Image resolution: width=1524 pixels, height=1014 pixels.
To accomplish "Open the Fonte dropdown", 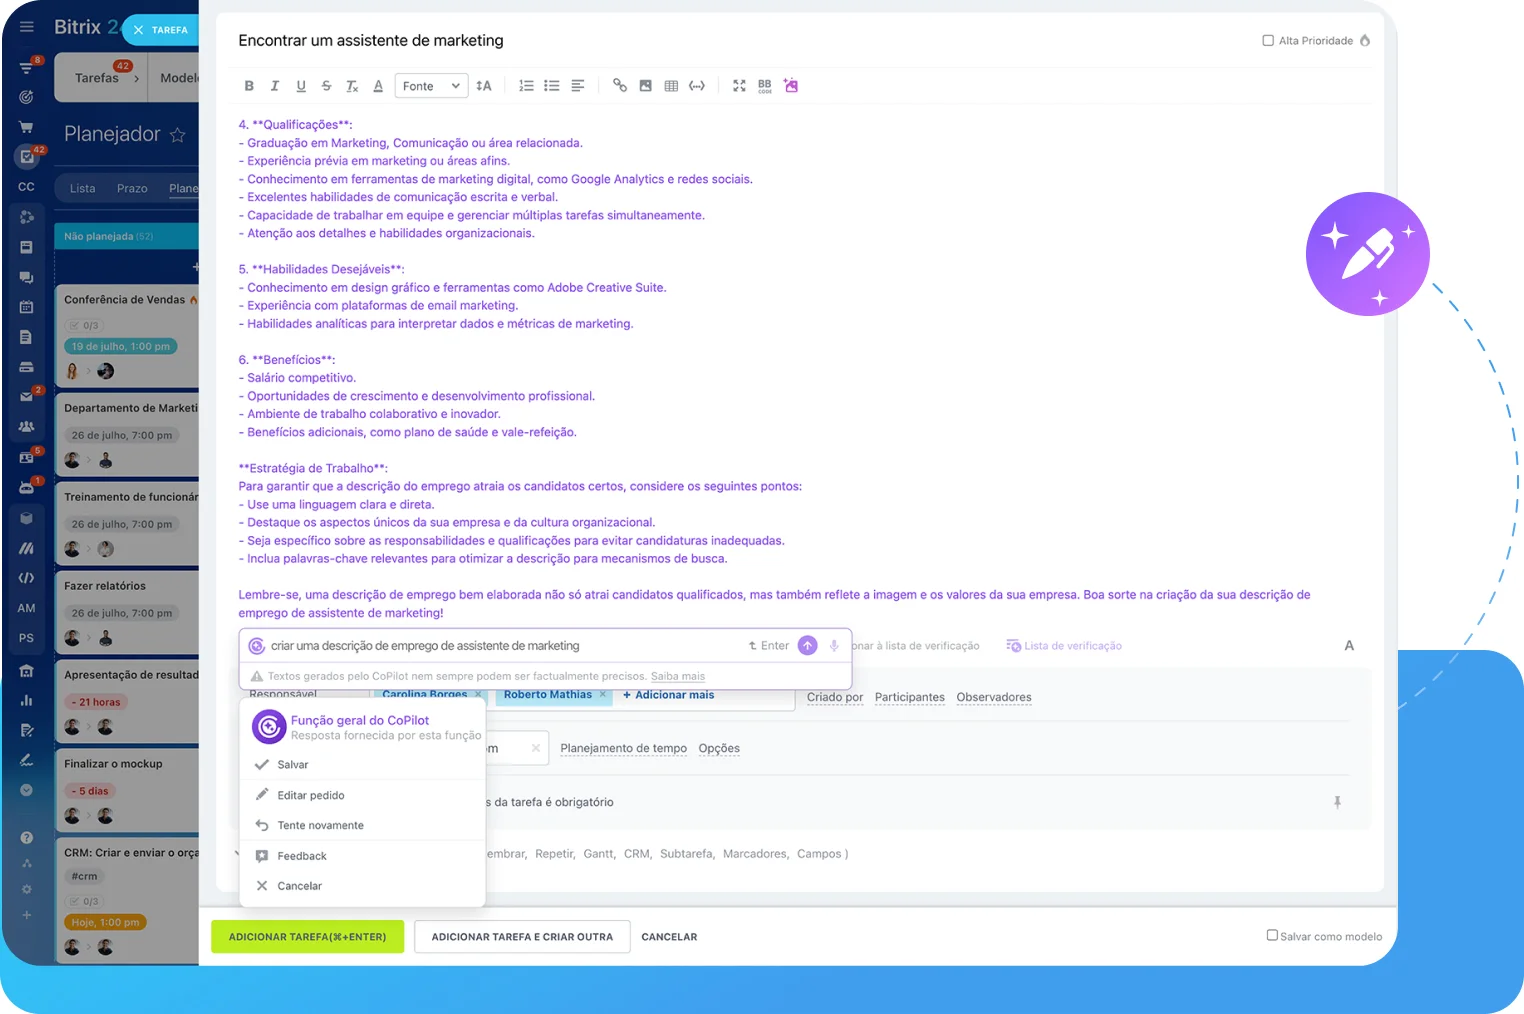I will coord(431,85).
